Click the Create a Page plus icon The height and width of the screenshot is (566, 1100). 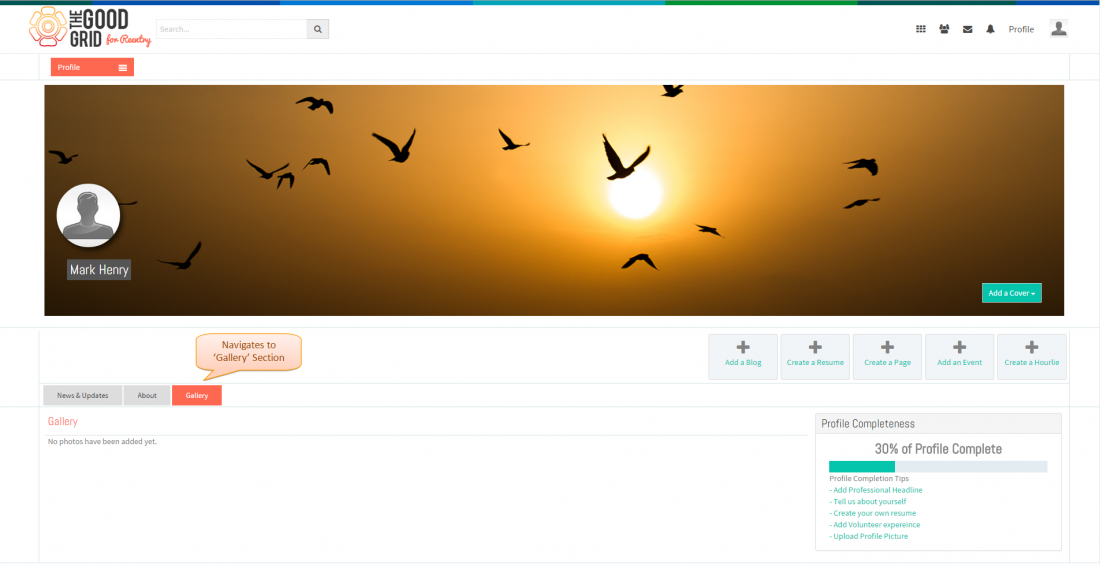887,346
